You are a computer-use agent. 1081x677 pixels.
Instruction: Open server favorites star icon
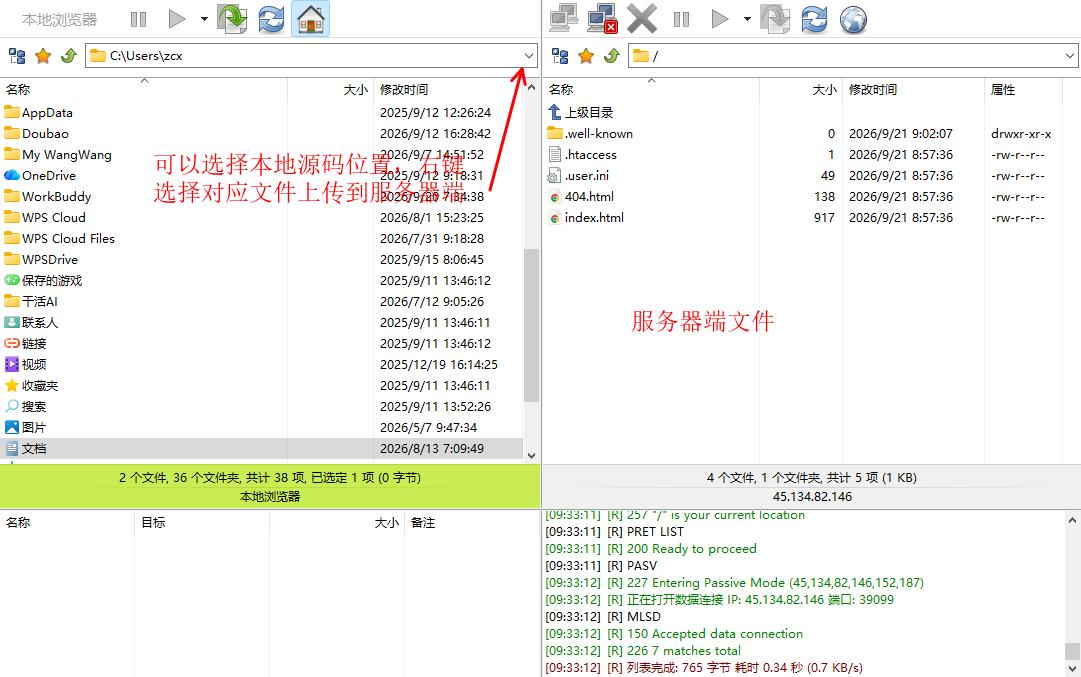[586, 56]
